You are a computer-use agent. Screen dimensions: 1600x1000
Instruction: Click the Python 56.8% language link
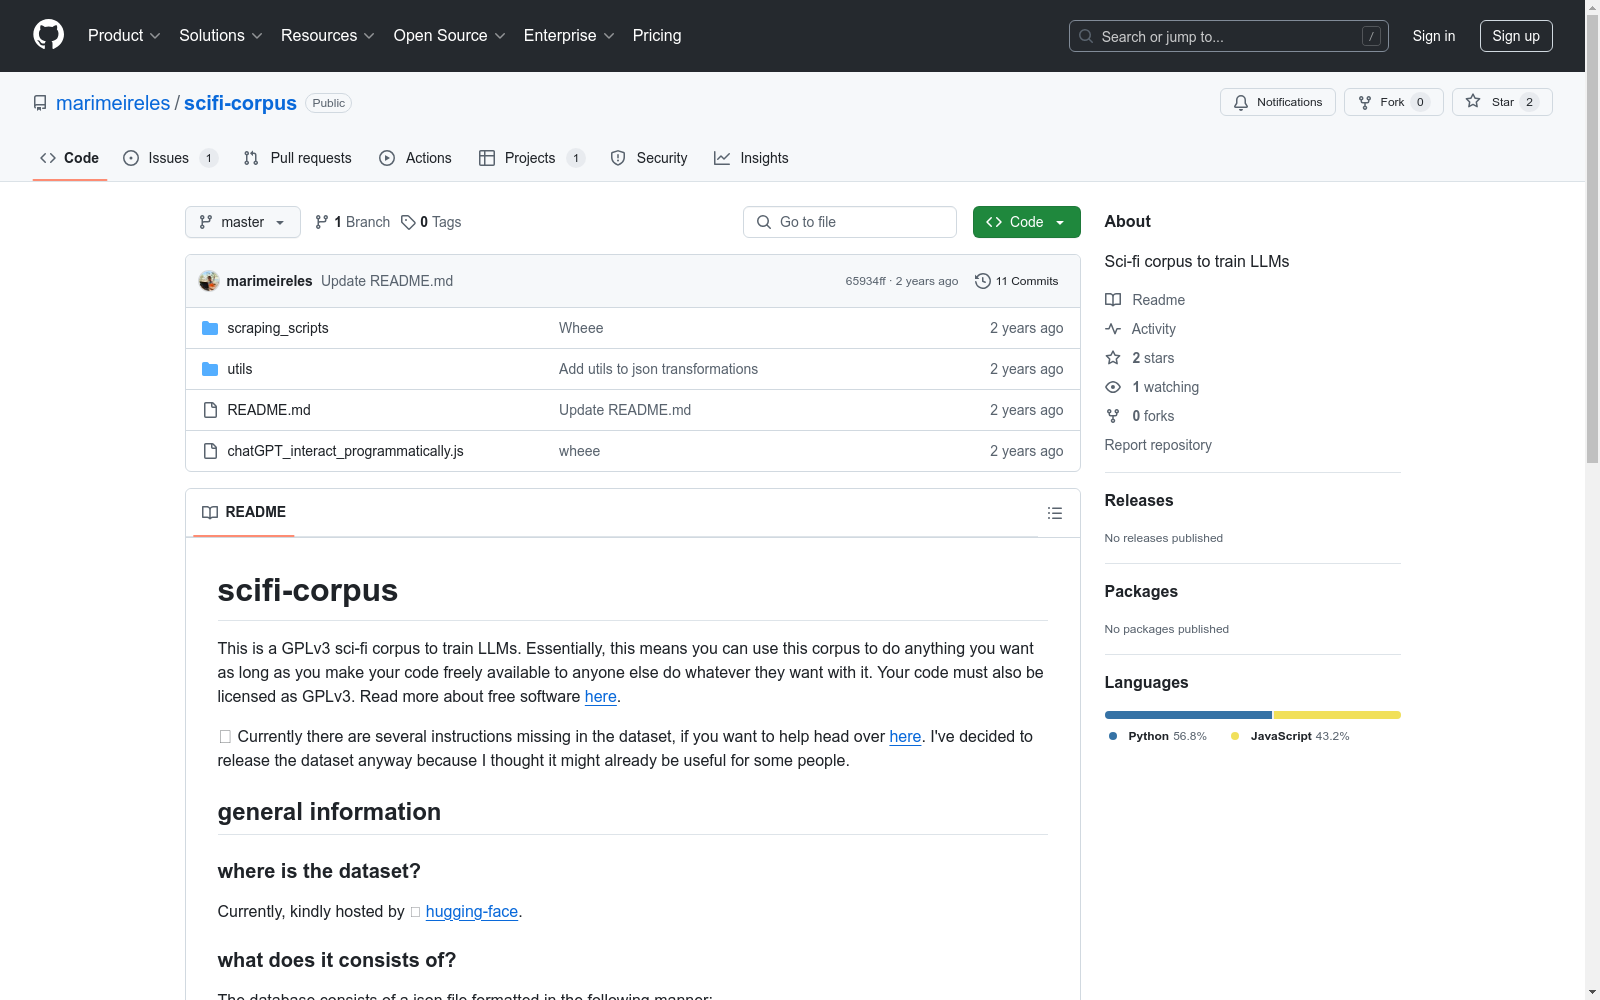pyautogui.click(x=1158, y=736)
